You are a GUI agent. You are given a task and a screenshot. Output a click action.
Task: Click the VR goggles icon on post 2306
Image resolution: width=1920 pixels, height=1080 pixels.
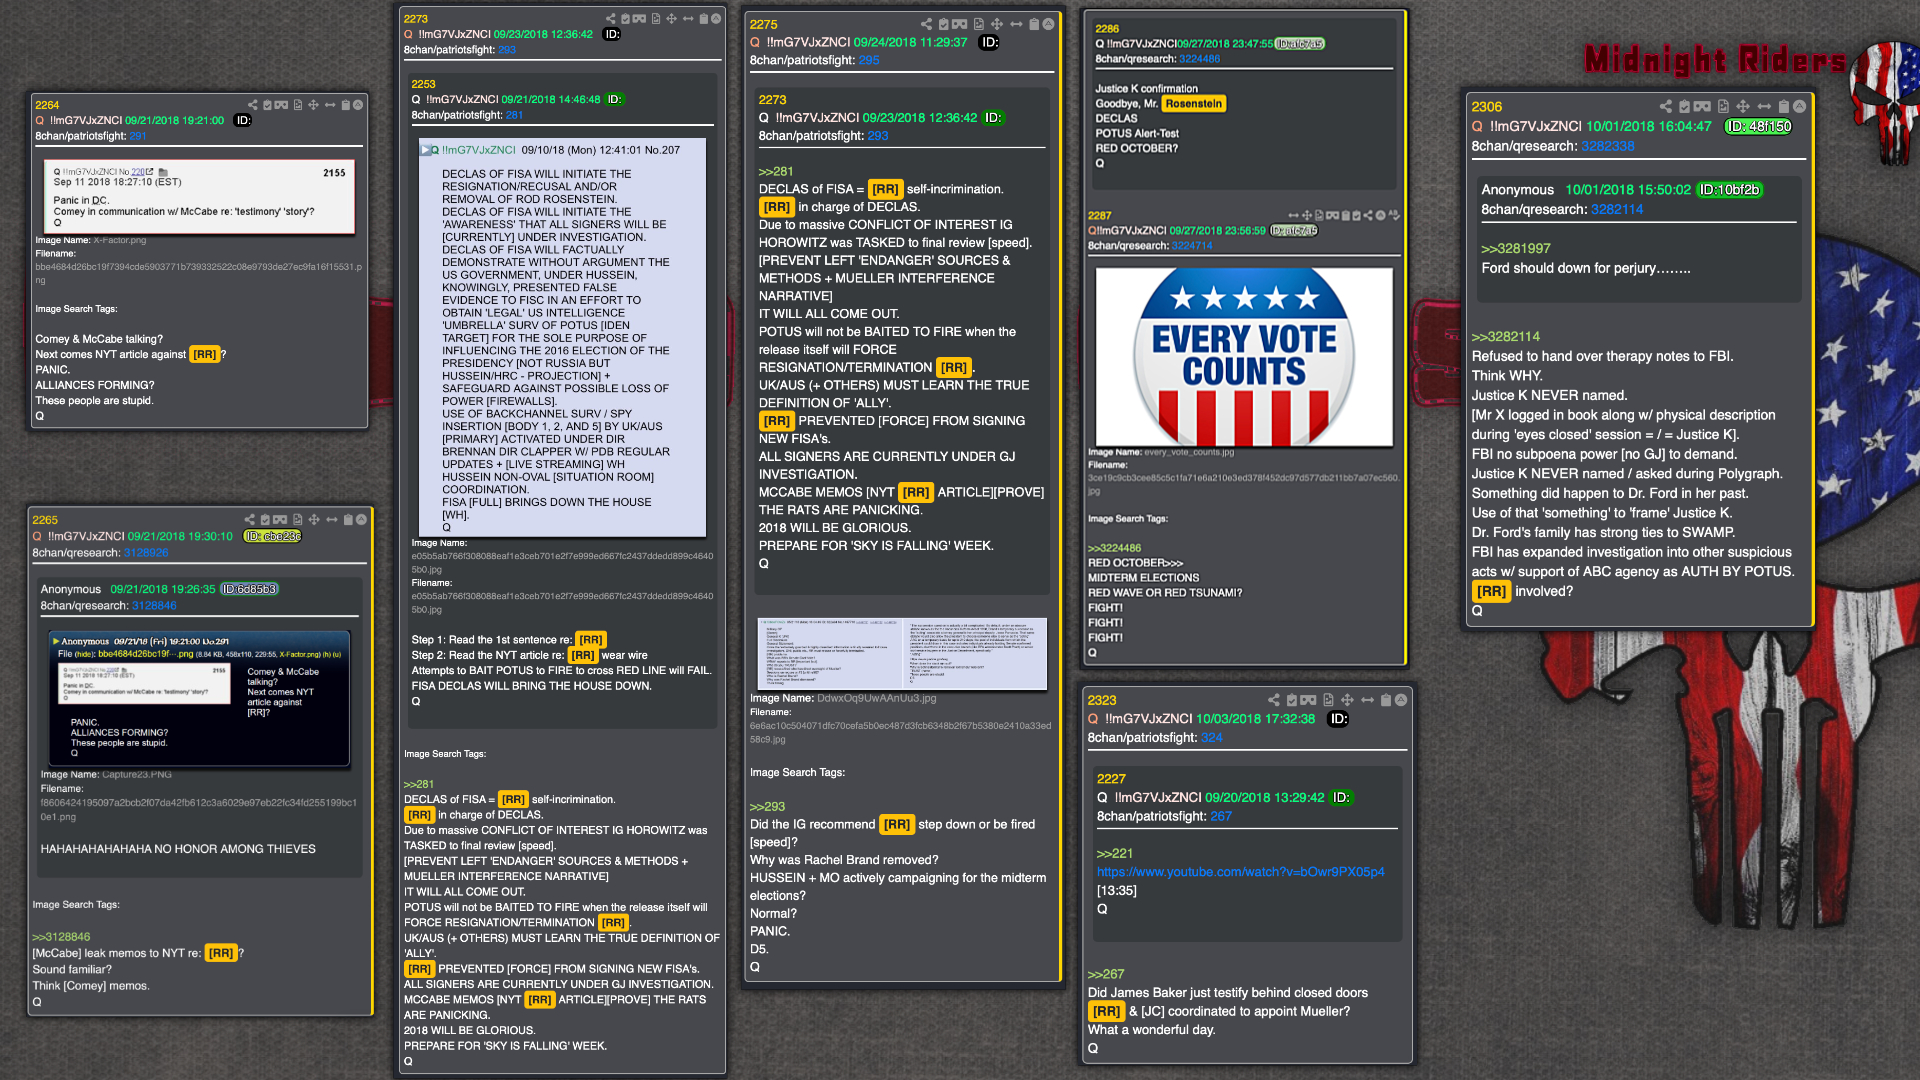1702,106
